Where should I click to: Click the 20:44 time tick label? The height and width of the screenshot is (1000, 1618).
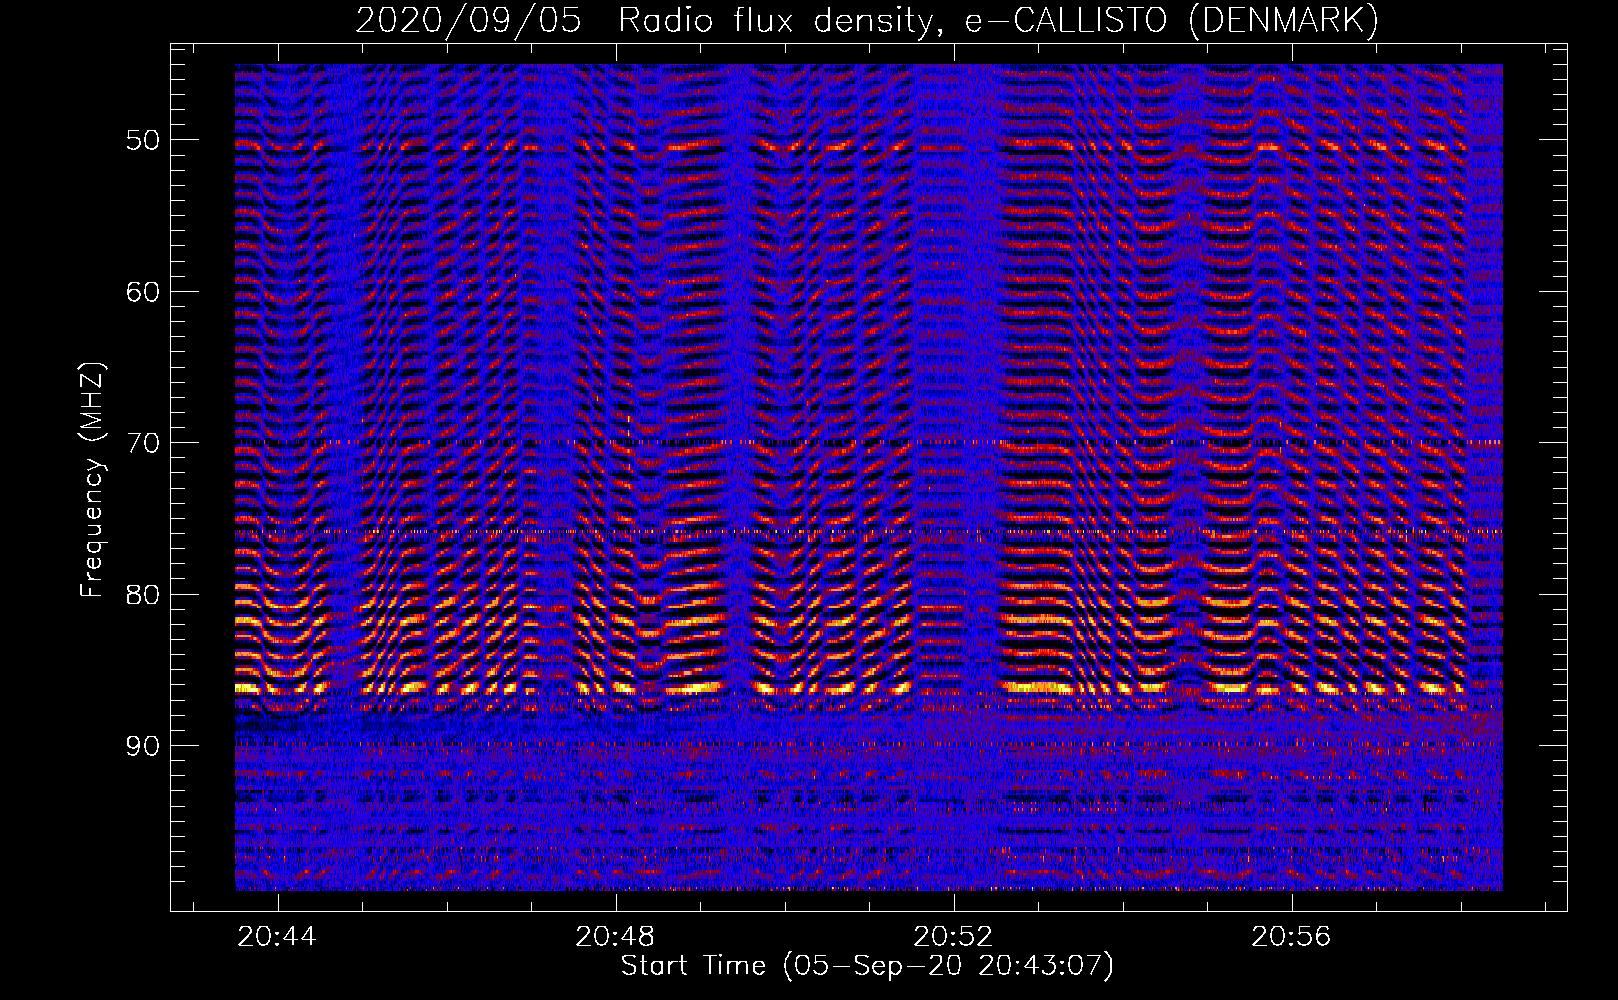[x=277, y=936]
